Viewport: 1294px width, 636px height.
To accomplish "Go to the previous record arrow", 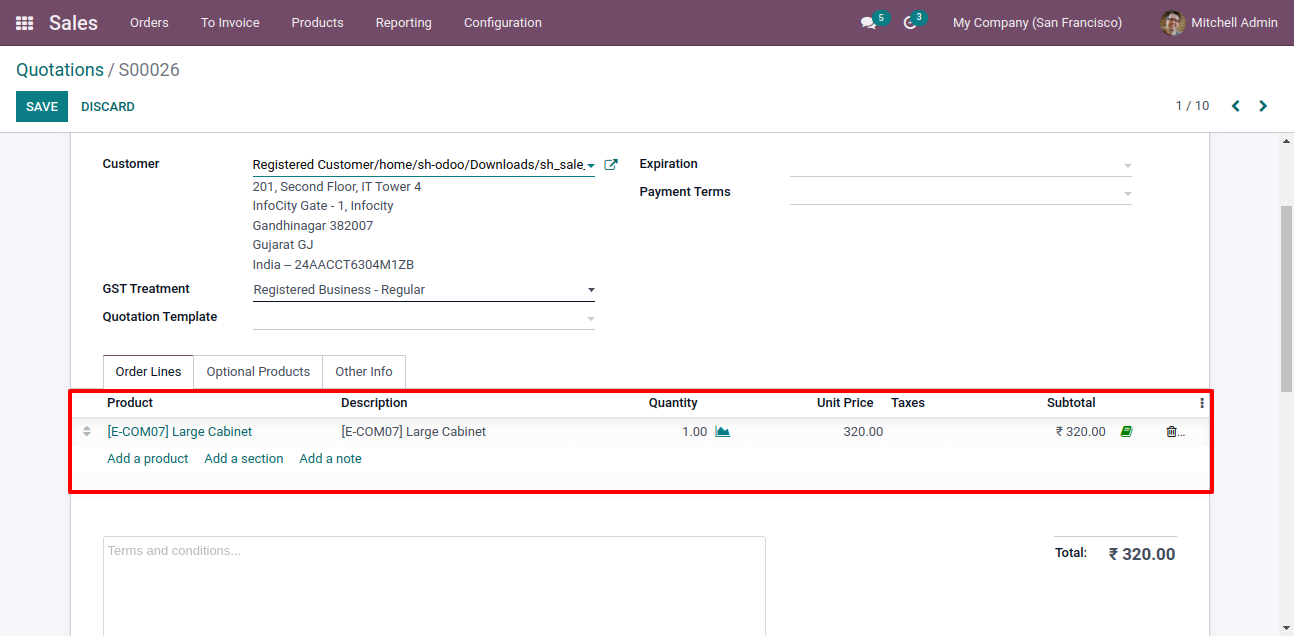I will click(1236, 106).
